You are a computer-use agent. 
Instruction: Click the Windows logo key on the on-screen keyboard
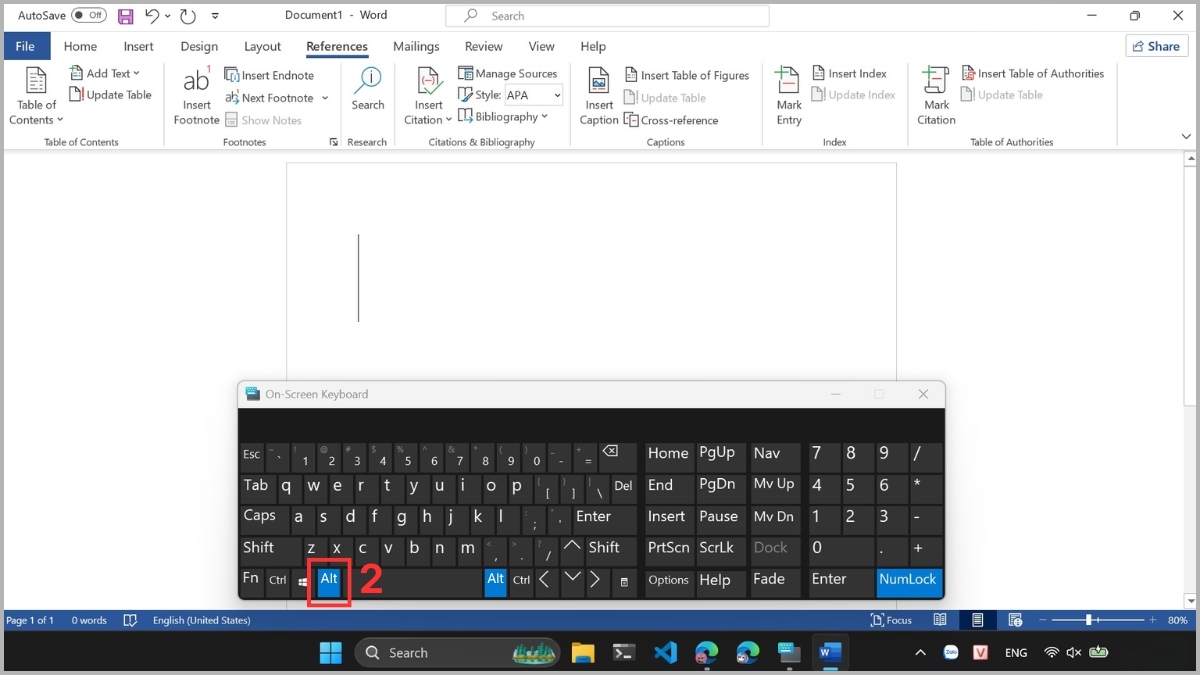click(304, 582)
